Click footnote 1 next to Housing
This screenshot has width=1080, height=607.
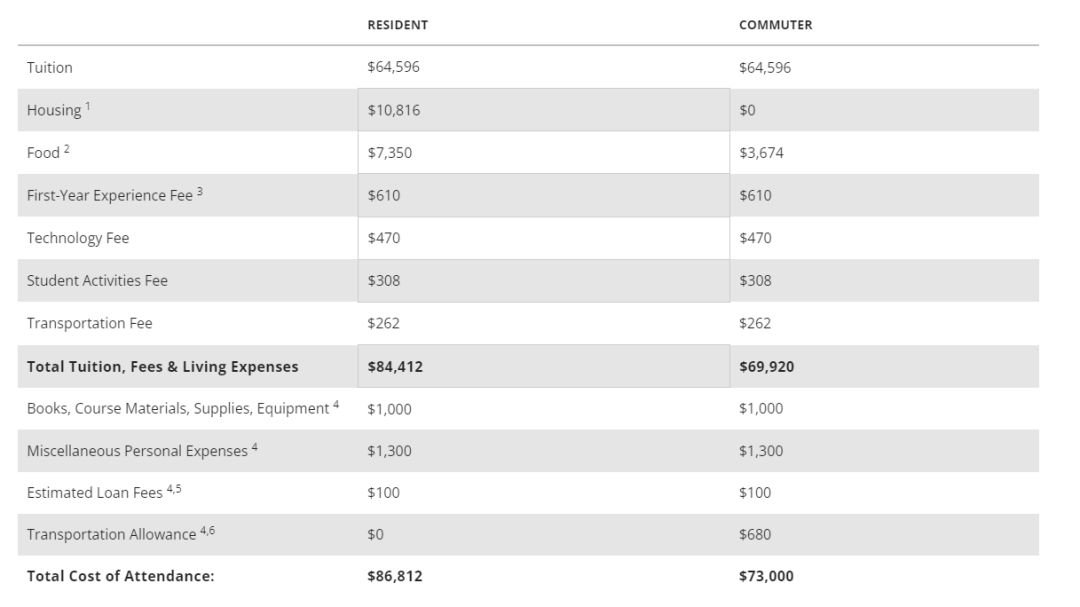87,106
